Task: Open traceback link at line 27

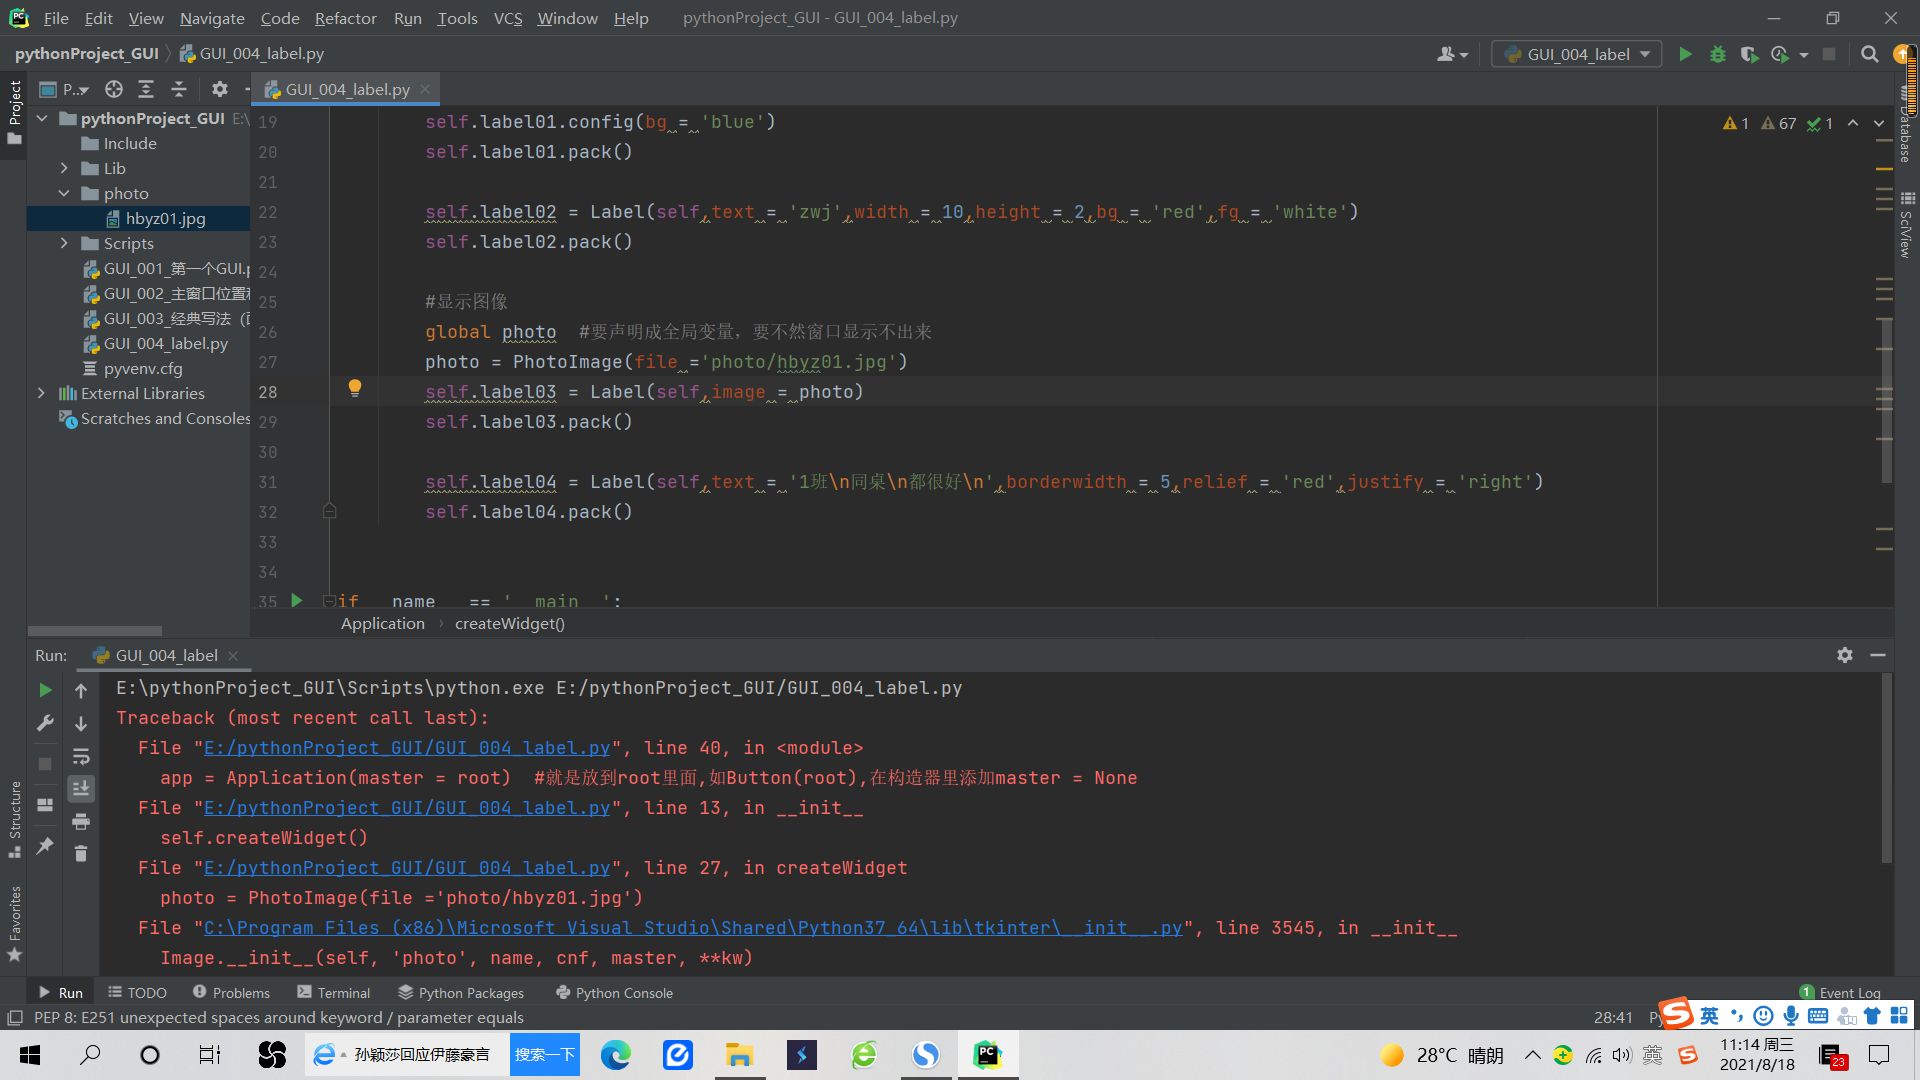Action: point(406,868)
